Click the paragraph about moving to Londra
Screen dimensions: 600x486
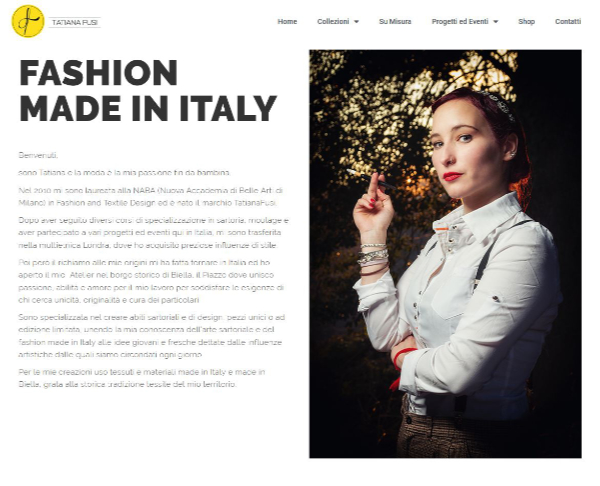coord(153,233)
